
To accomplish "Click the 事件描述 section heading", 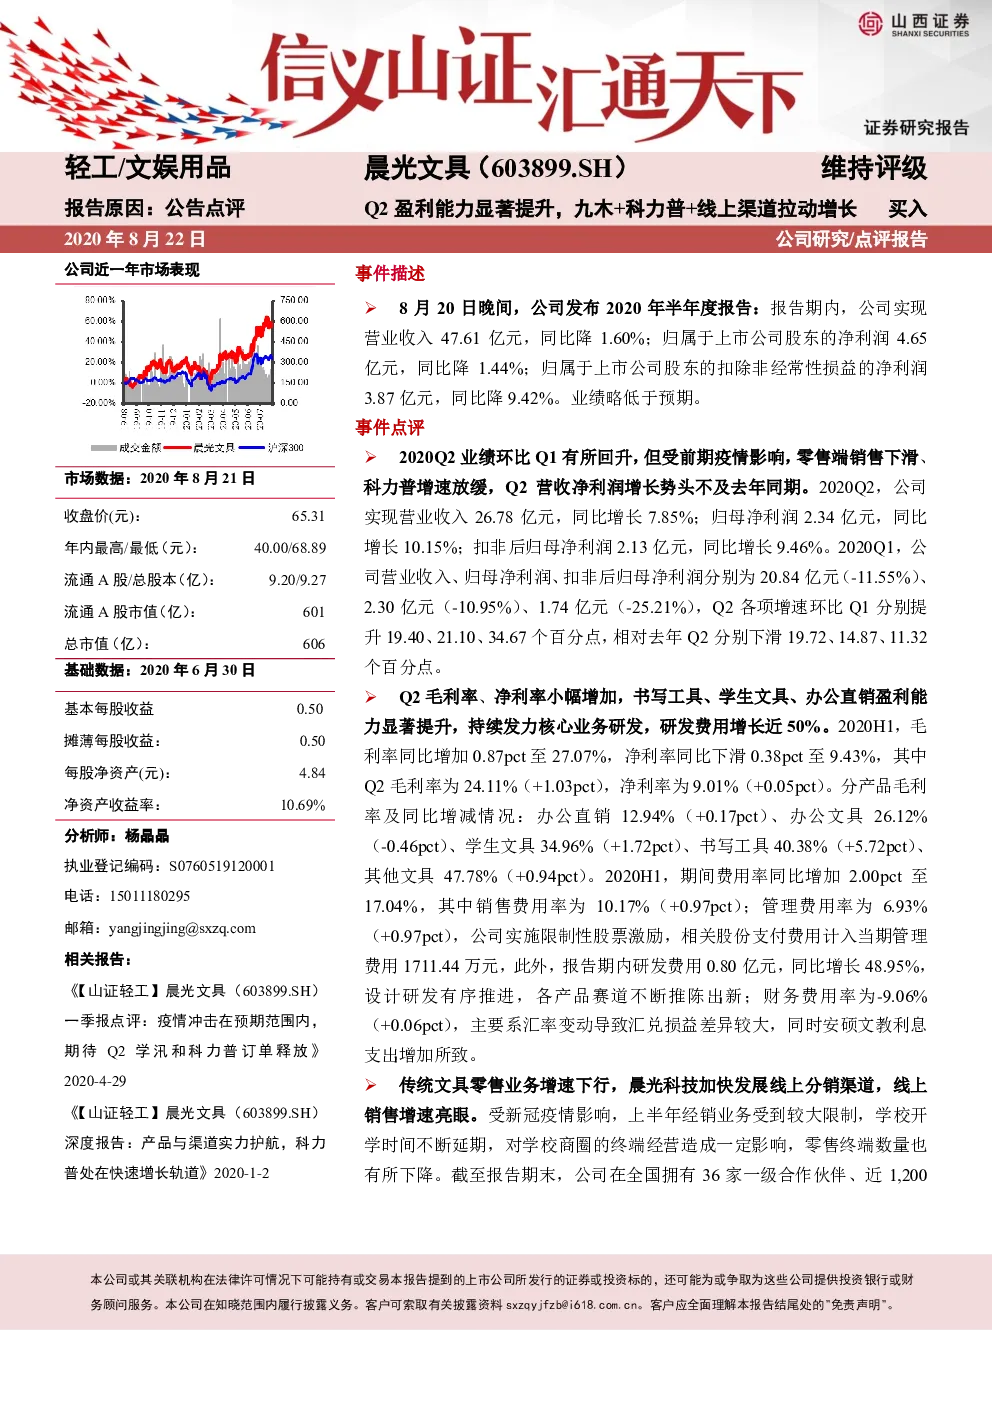I will tap(390, 274).
